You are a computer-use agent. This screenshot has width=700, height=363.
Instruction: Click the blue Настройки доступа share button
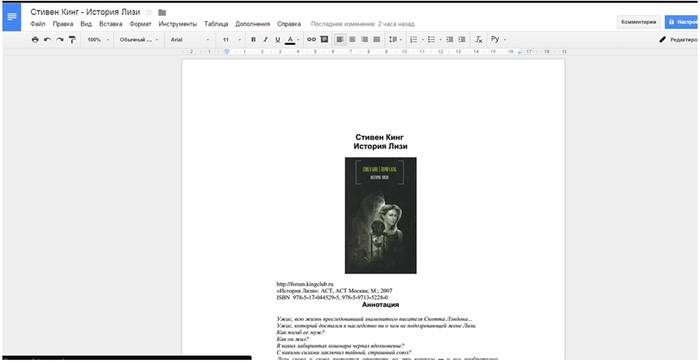coord(682,22)
